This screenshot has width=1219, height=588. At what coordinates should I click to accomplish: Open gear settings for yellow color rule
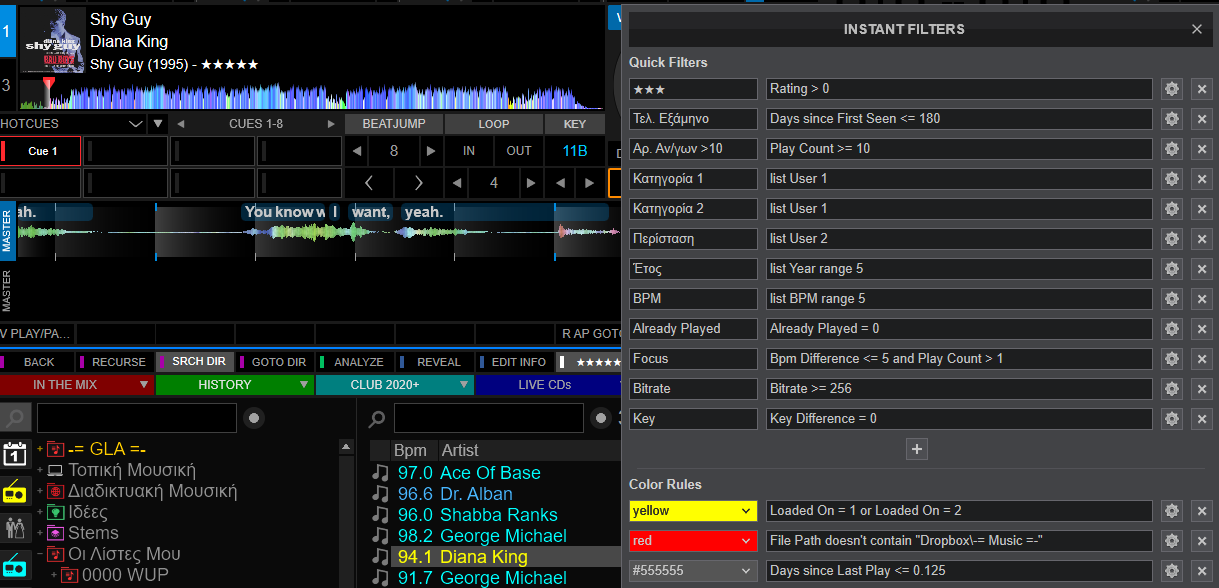pos(1171,511)
